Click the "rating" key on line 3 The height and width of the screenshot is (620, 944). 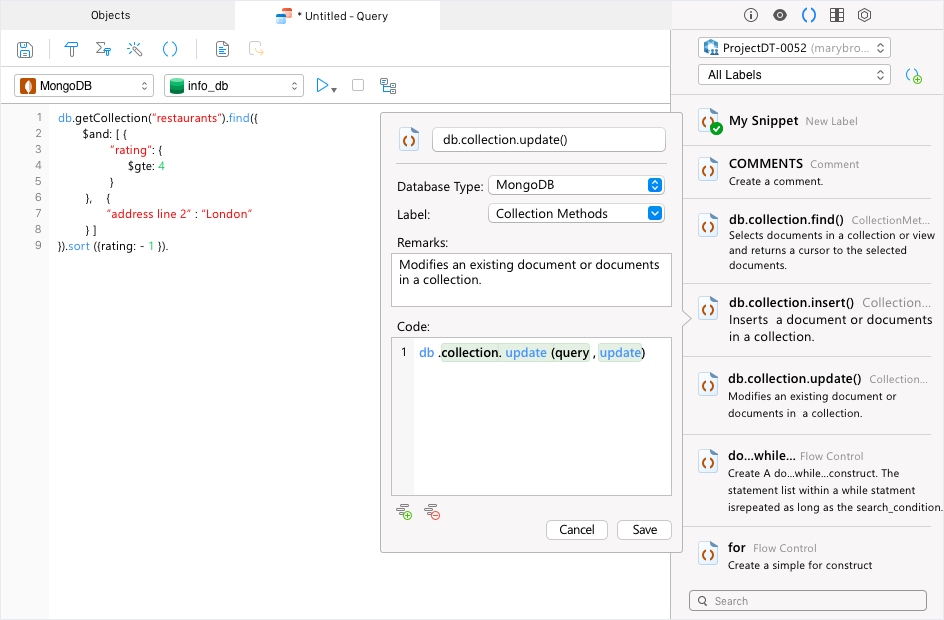pyautogui.click(x=130, y=150)
